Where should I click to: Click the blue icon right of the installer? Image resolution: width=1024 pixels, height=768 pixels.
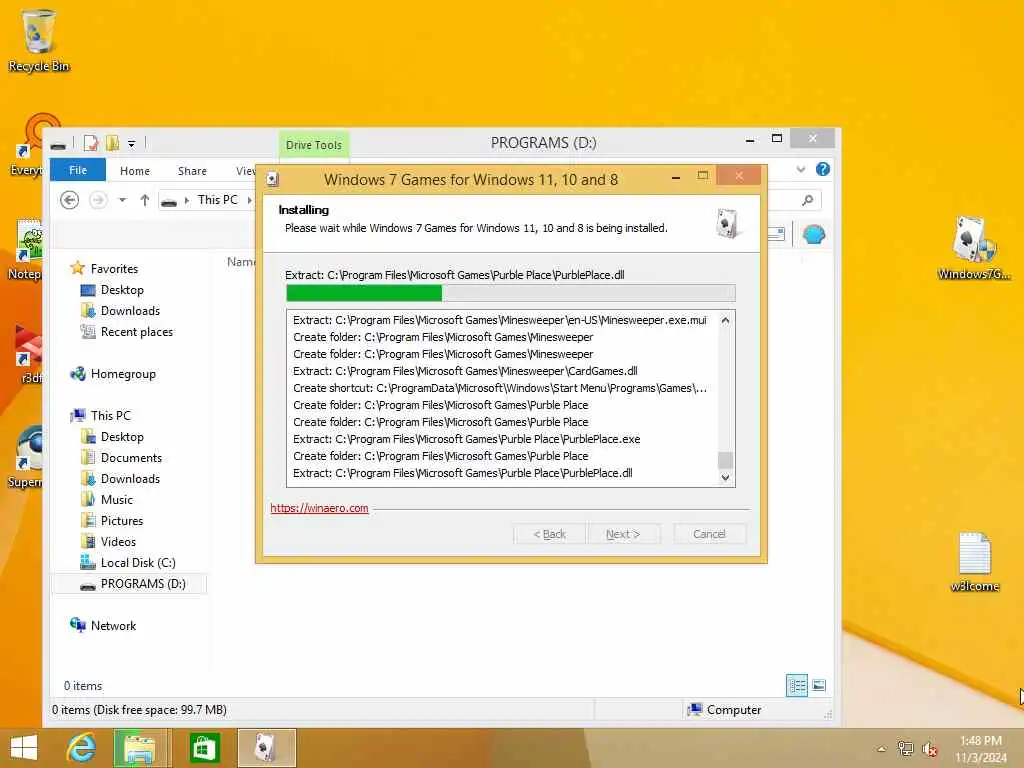814,234
